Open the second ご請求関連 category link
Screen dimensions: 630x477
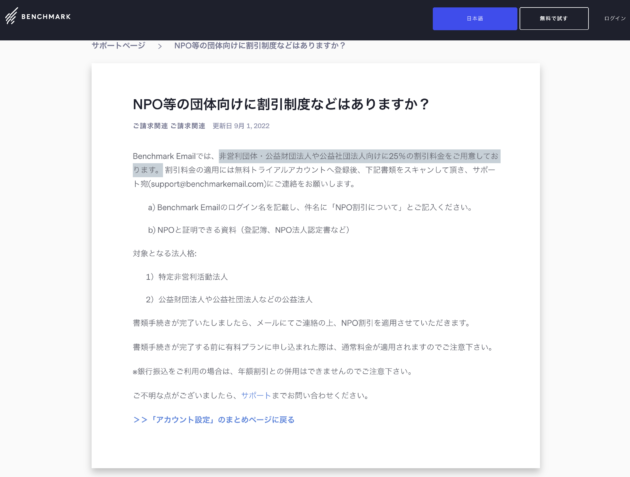pos(188,126)
